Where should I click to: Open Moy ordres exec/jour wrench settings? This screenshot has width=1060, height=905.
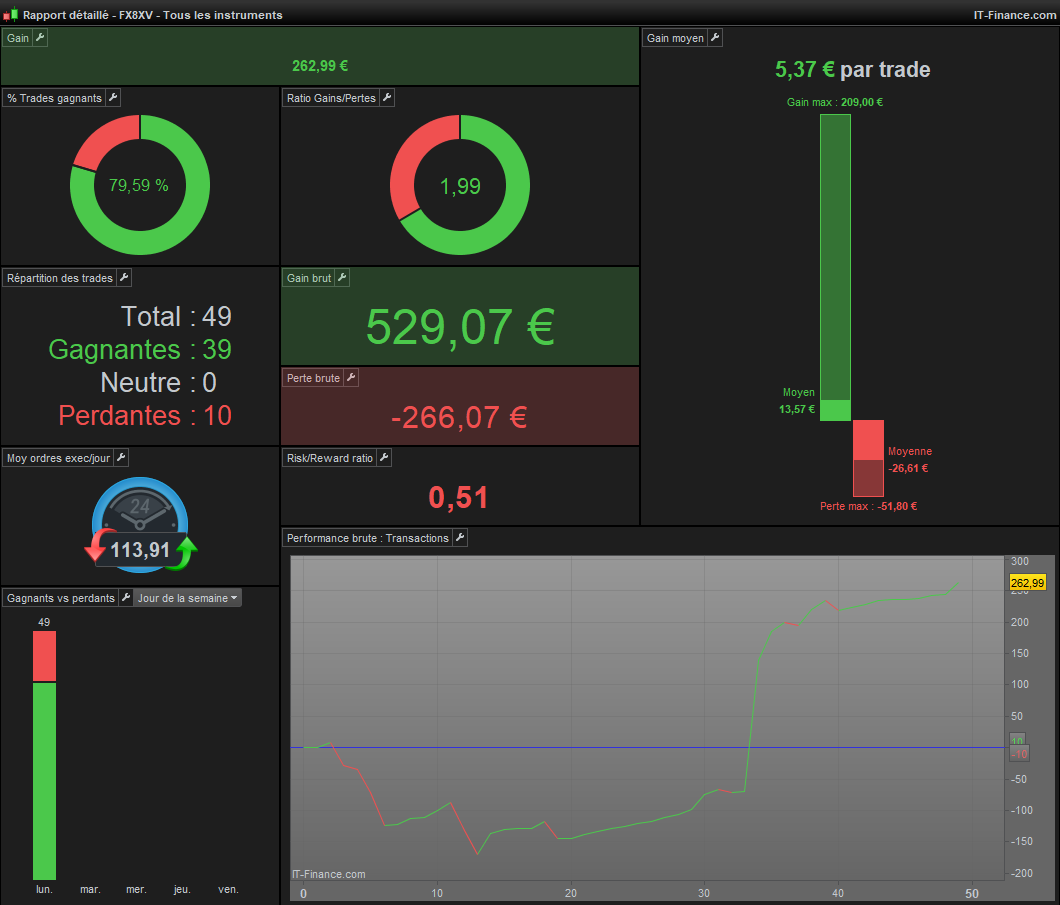(121, 458)
